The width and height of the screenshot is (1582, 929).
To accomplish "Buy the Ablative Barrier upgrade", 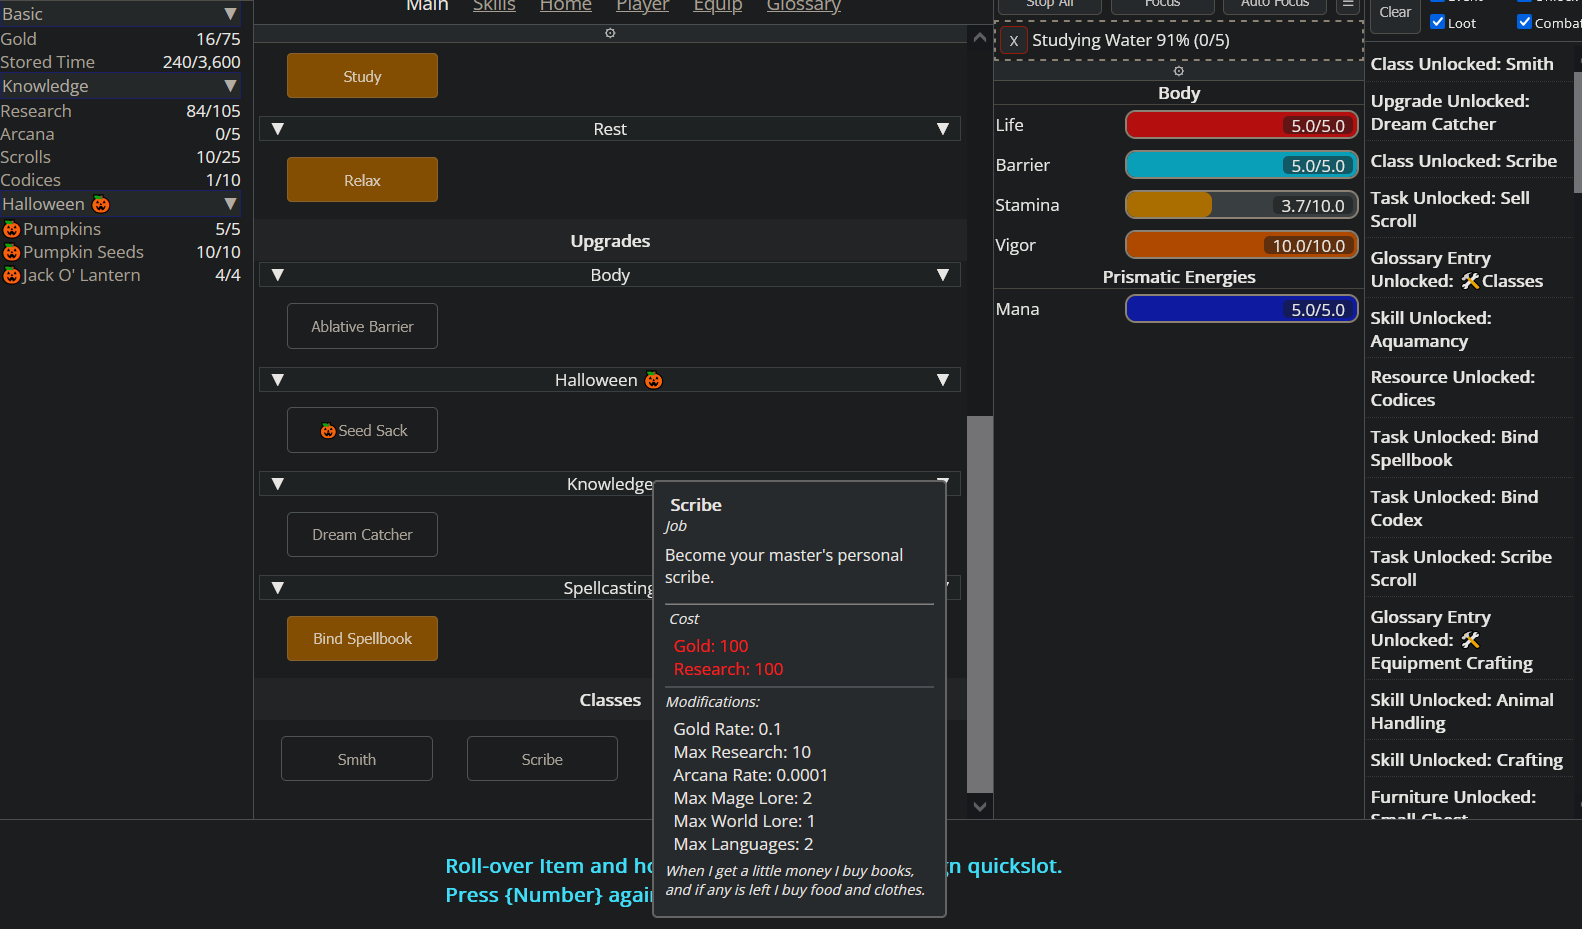I will point(362,326).
